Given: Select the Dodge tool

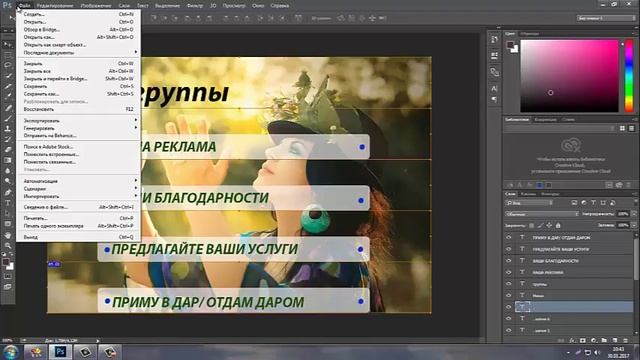Looking at the screenshot, I should click(x=7, y=182).
